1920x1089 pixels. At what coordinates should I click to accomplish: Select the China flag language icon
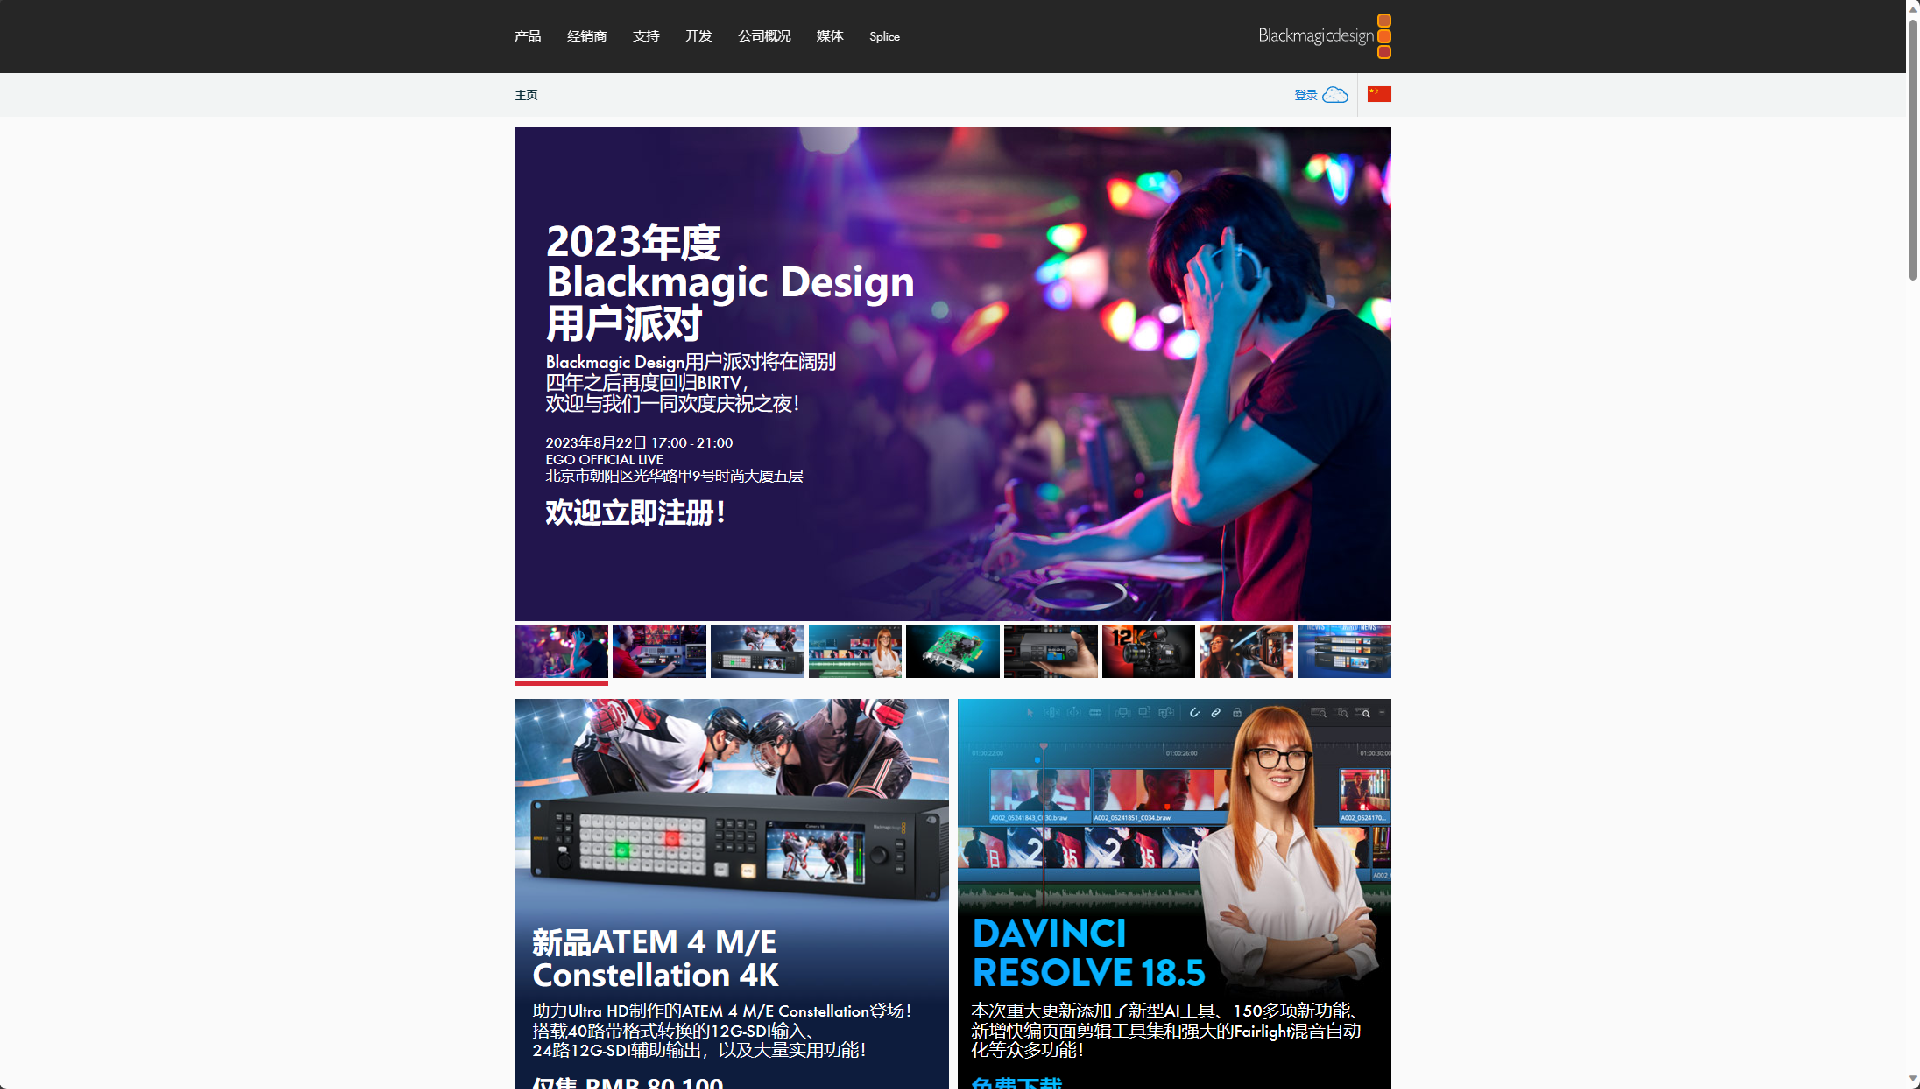(x=1379, y=95)
